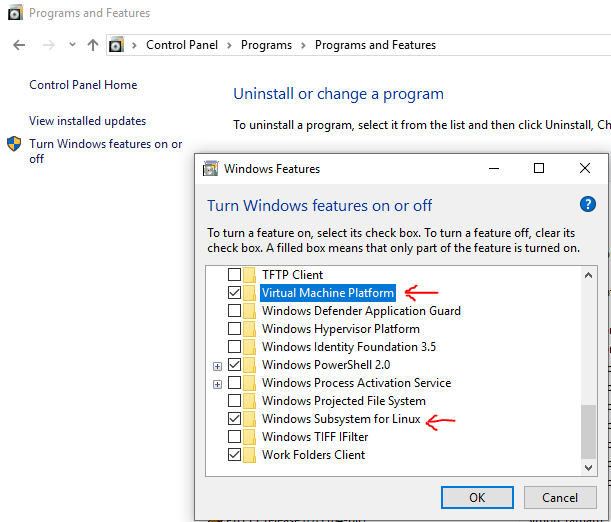
Task: Click the features list scroll down arrow
Action: tap(588, 467)
